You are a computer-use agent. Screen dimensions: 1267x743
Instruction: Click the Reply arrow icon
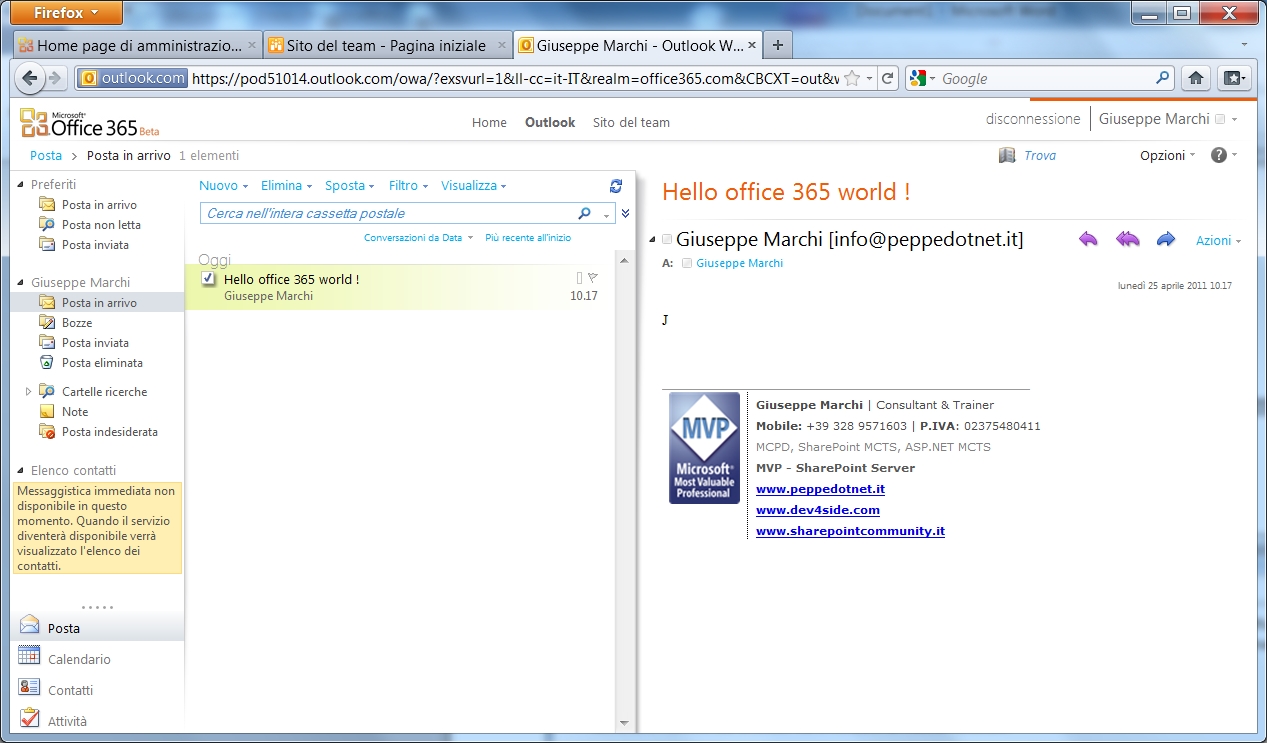pos(1088,239)
